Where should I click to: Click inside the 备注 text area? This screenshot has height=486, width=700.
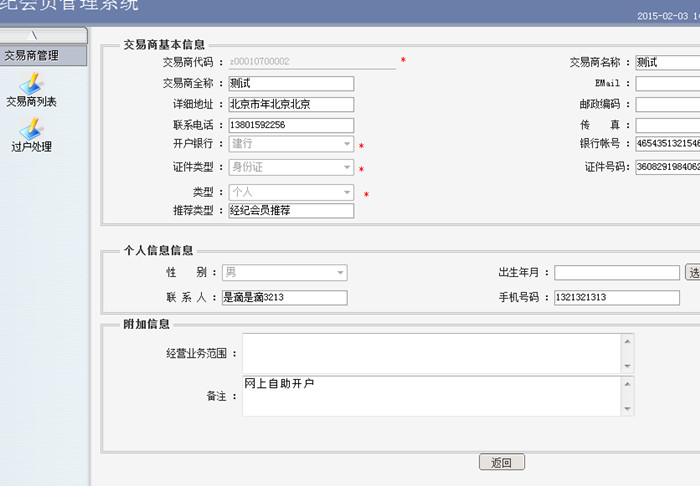(430, 396)
